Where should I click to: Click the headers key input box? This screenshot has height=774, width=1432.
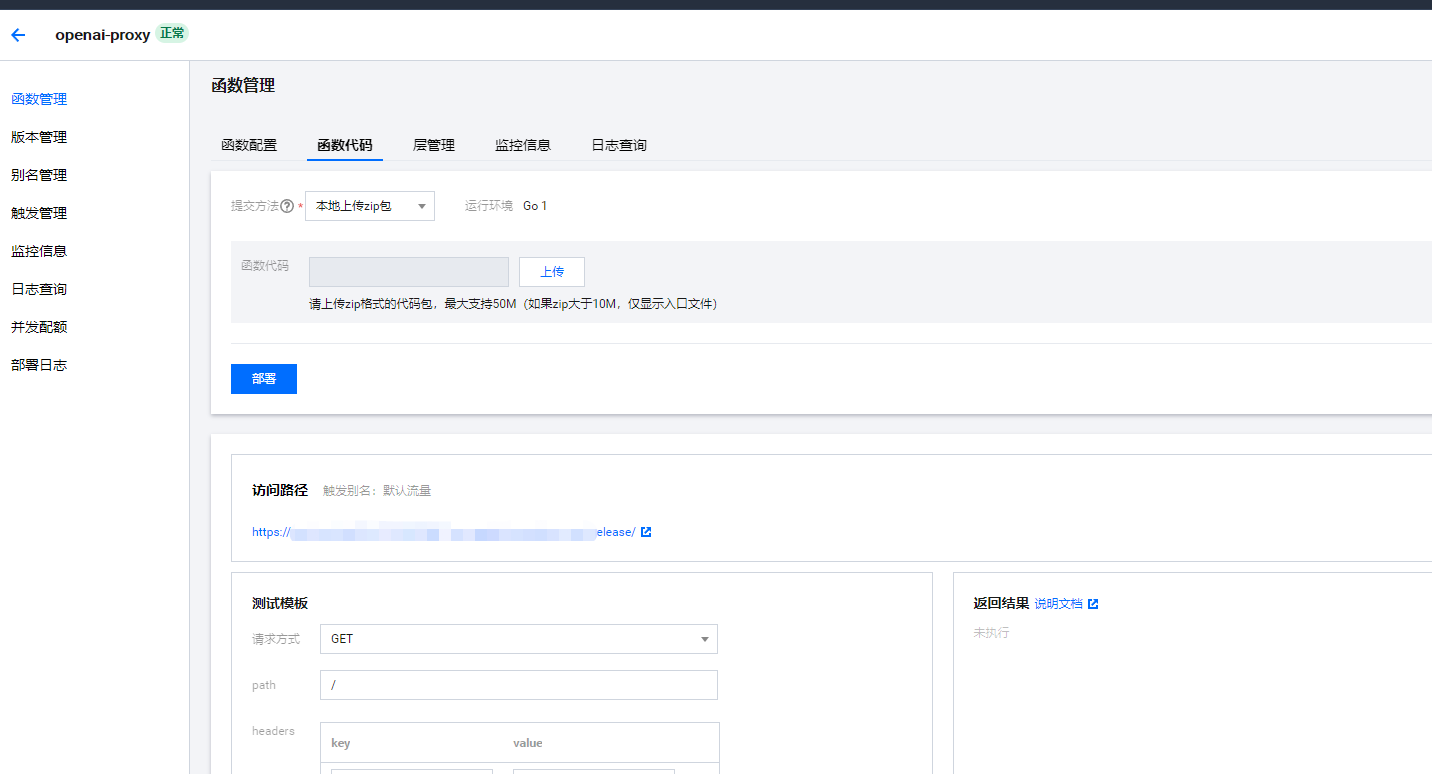pos(412,771)
